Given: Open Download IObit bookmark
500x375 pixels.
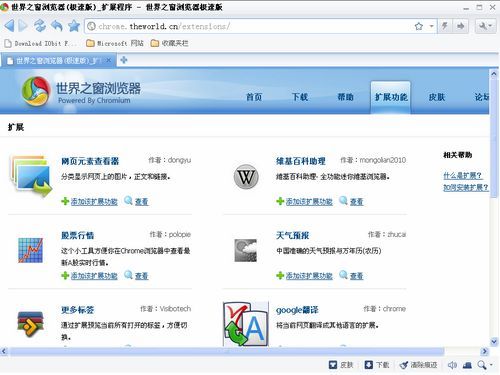Looking at the screenshot, I should [41, 43].
